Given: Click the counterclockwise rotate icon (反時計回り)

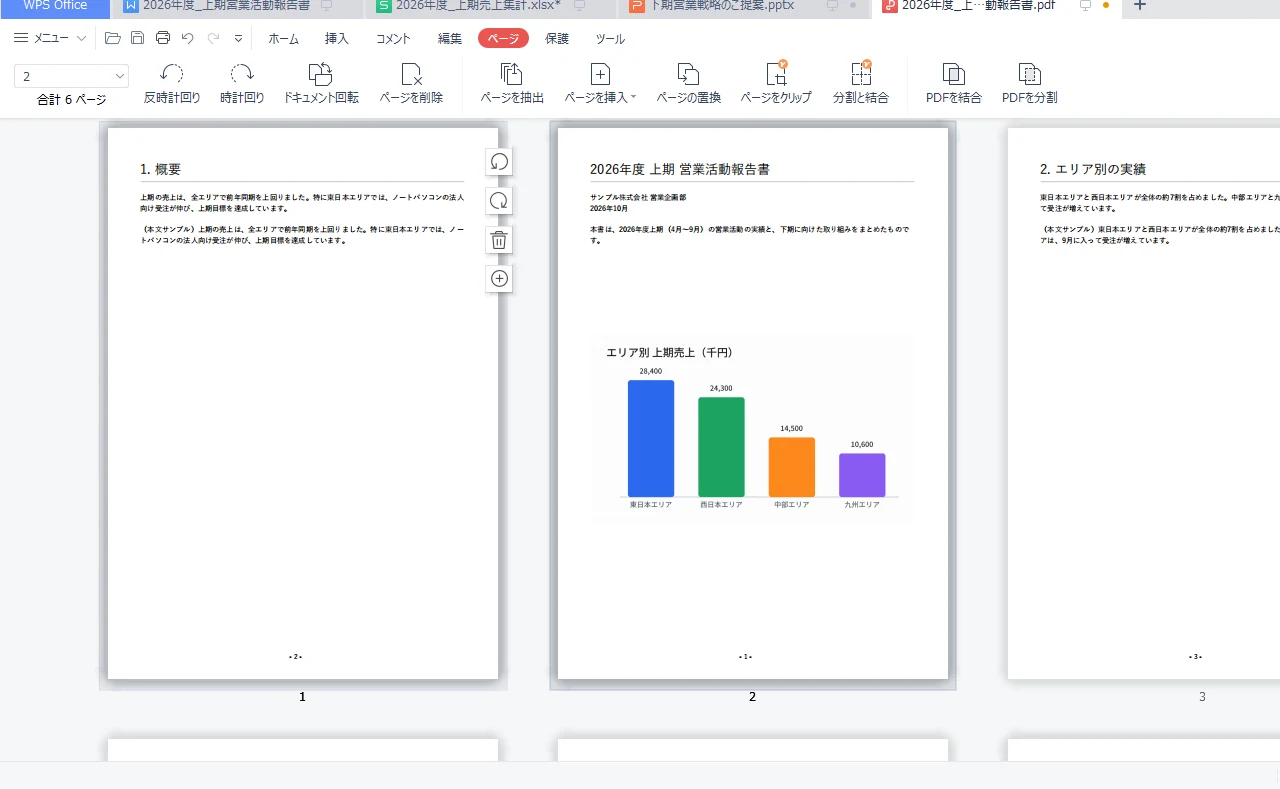Looking at the screenshot, I should (172, 74).
